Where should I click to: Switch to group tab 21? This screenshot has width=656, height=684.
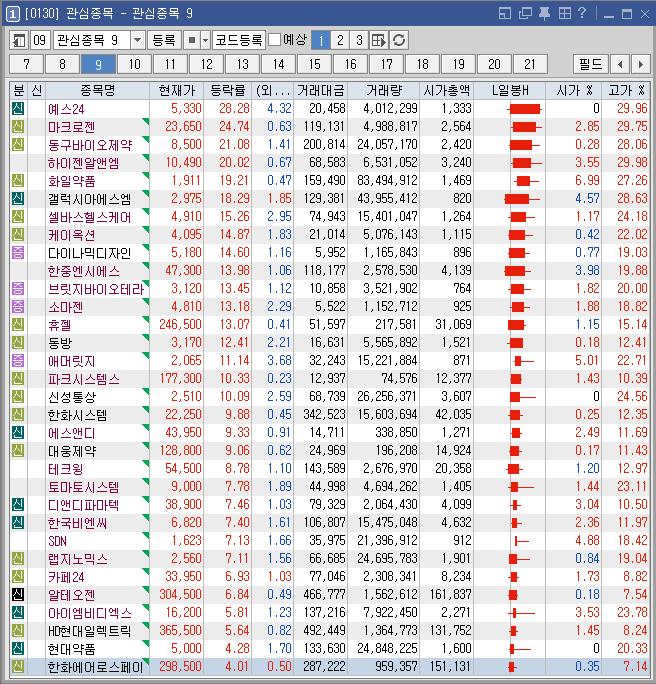tap(530, 65)
